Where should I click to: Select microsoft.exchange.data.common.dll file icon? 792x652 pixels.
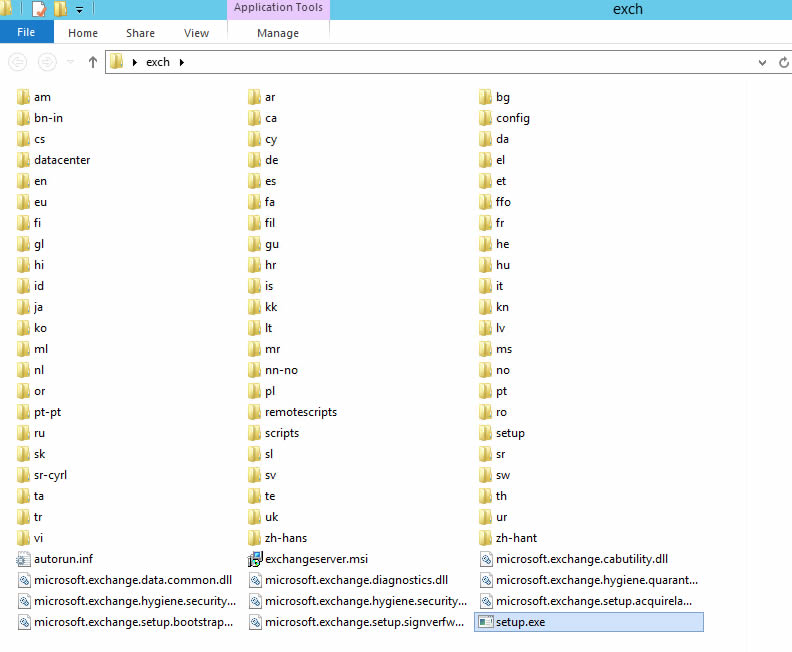pyautogui.click(x=24, y=580)
